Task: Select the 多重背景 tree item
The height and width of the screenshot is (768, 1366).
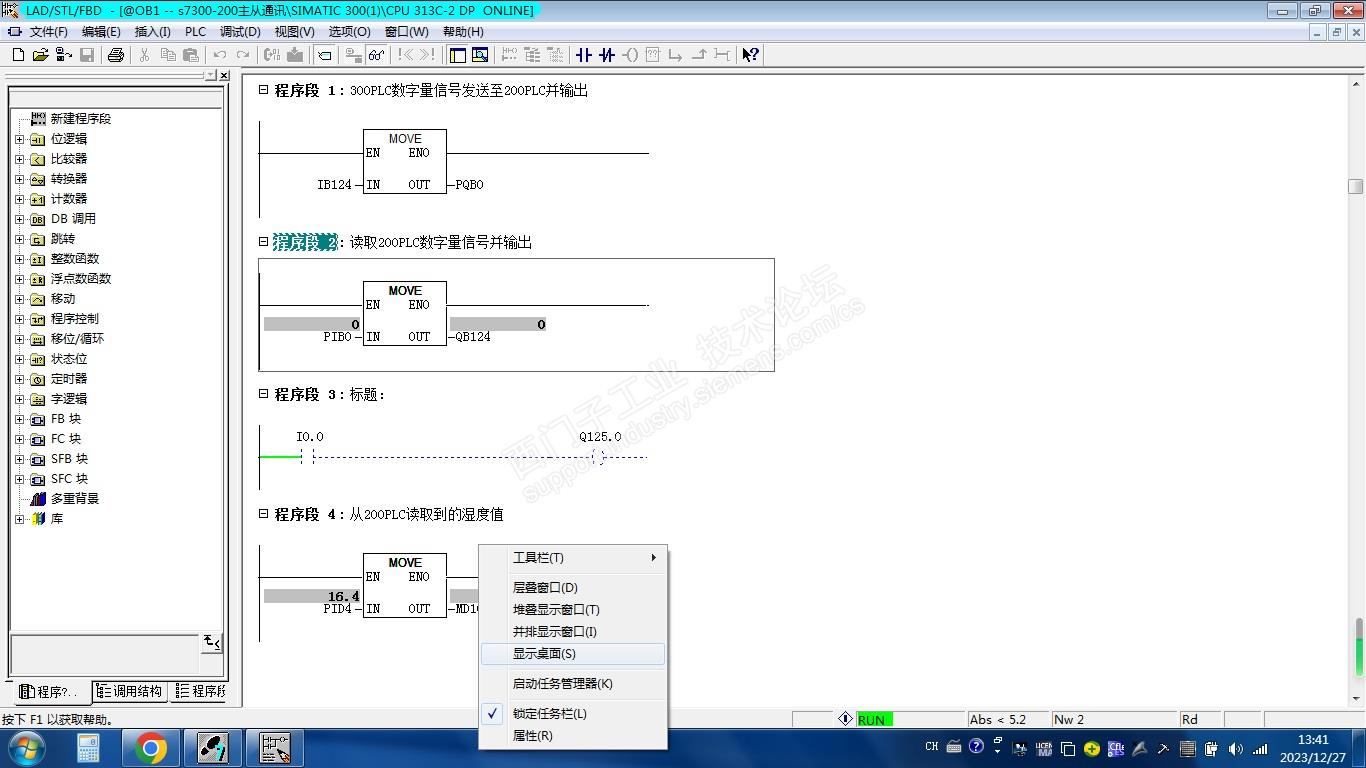Action: pos(75,499)
